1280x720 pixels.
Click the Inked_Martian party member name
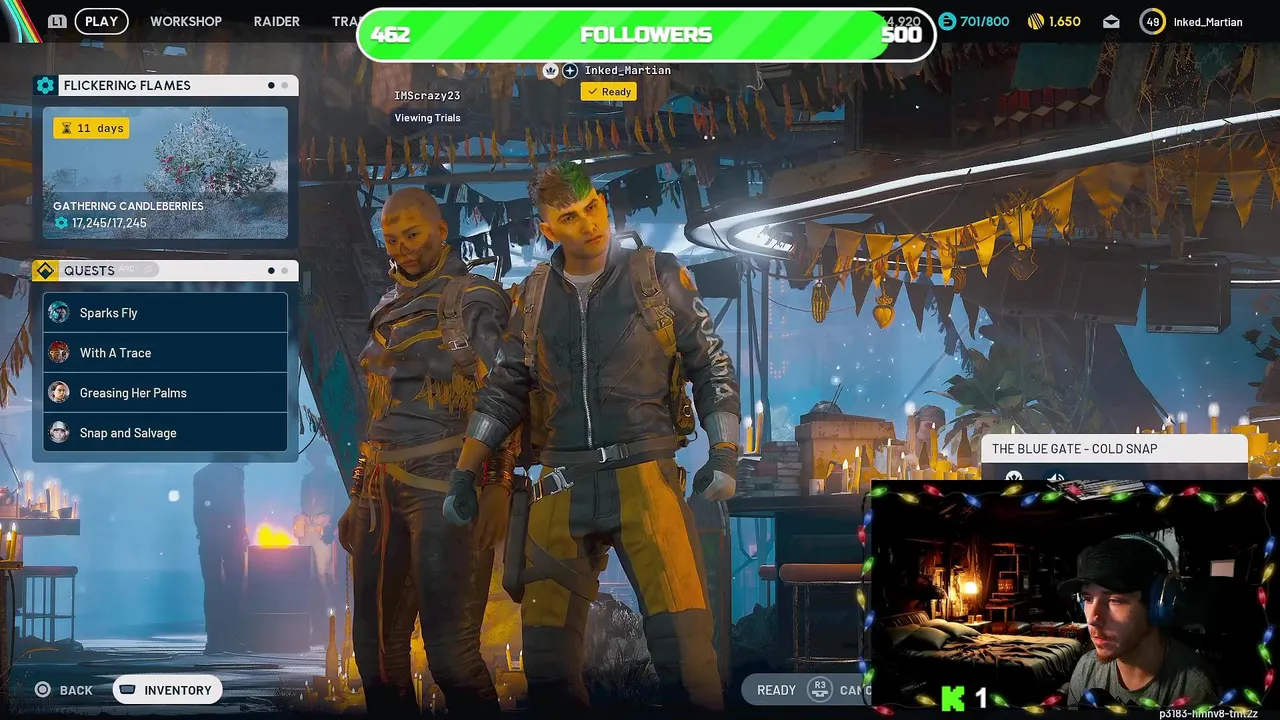click(627, 70)
